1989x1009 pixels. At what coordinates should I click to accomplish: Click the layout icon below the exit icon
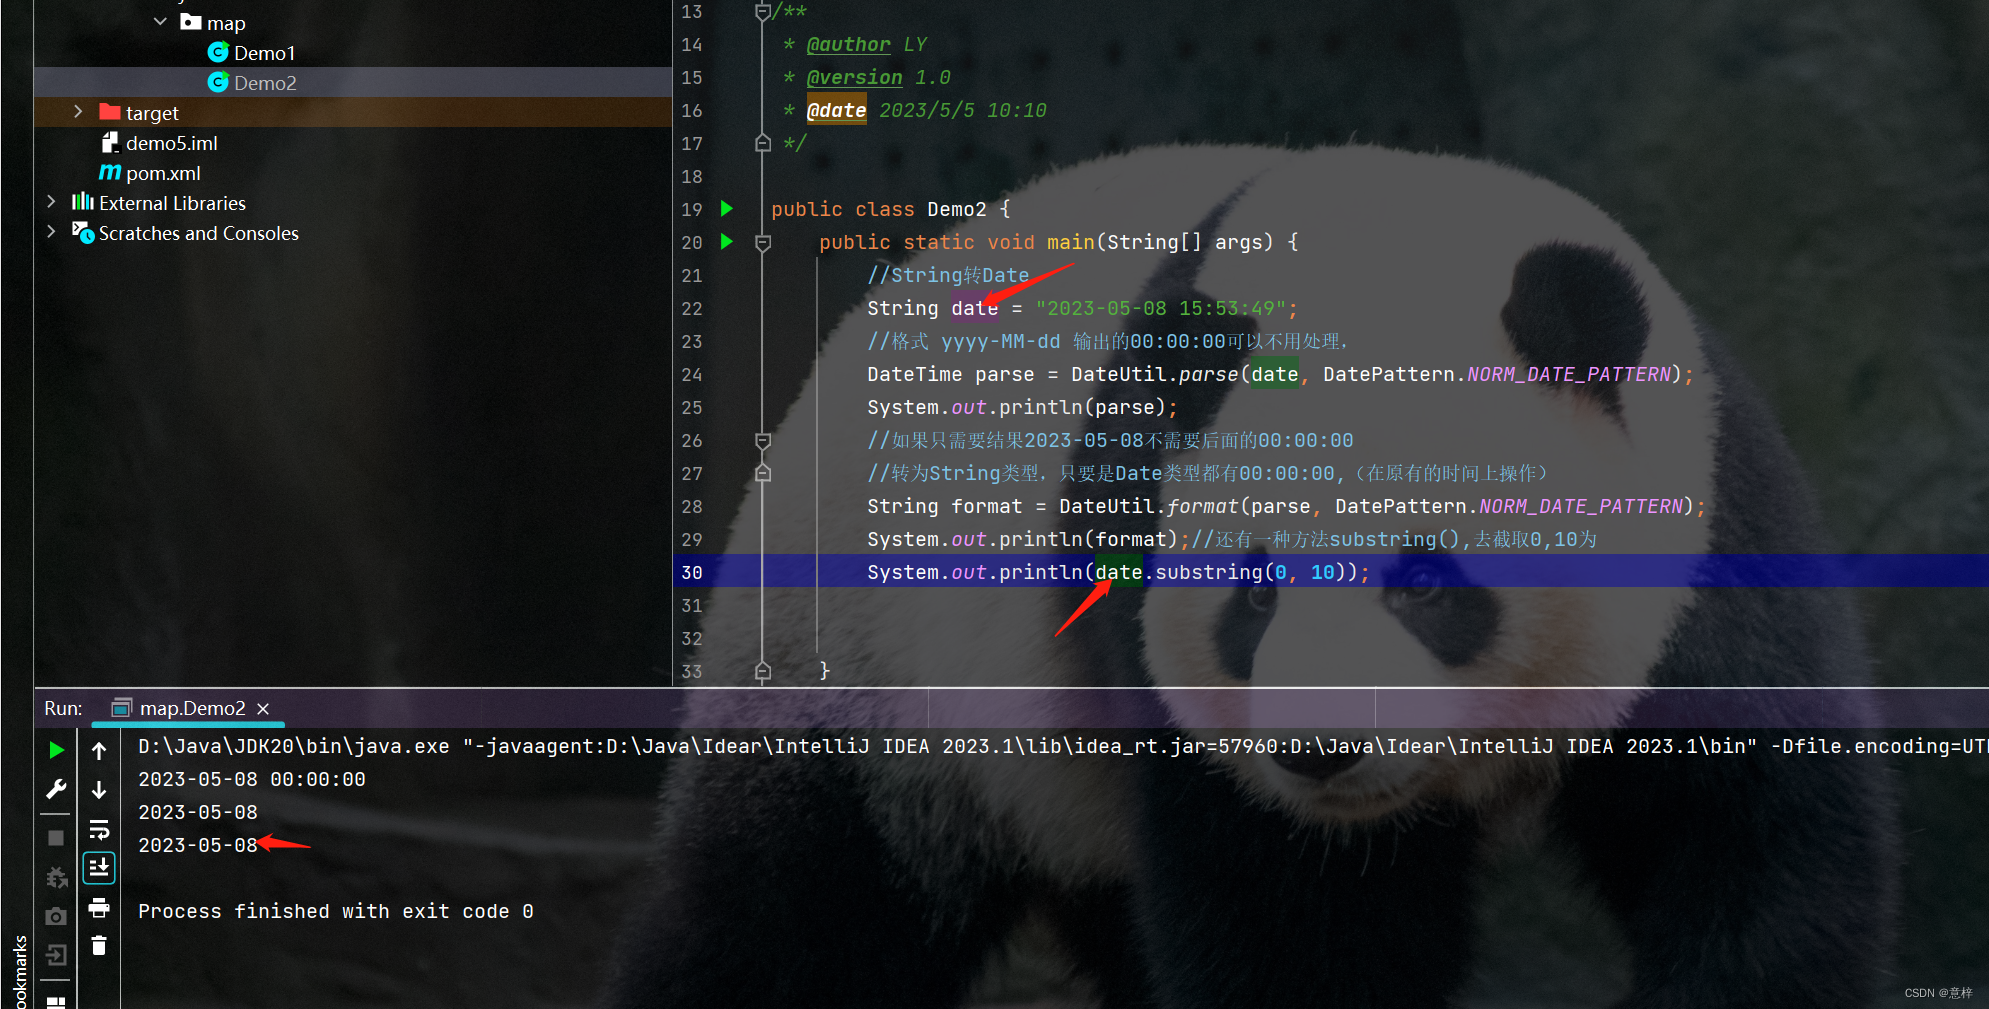[x=57, y=1001]
